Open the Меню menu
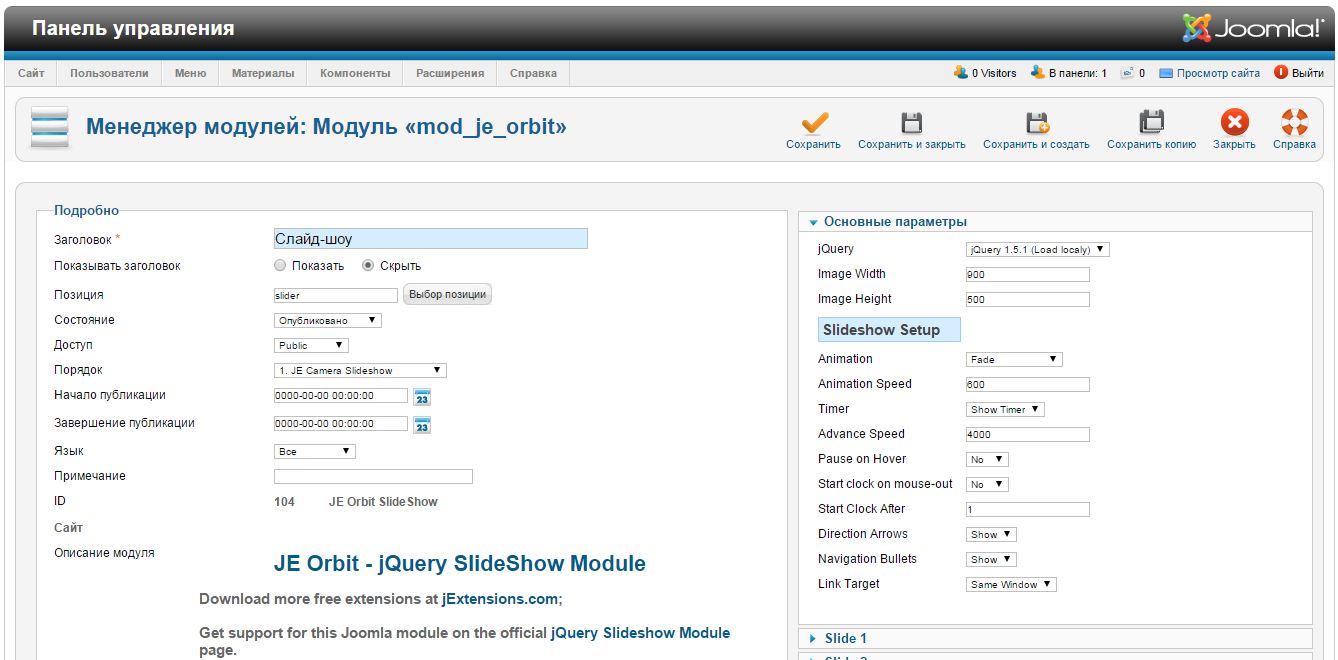This screenshot has height=660, width=1338. tap(190, 73)
